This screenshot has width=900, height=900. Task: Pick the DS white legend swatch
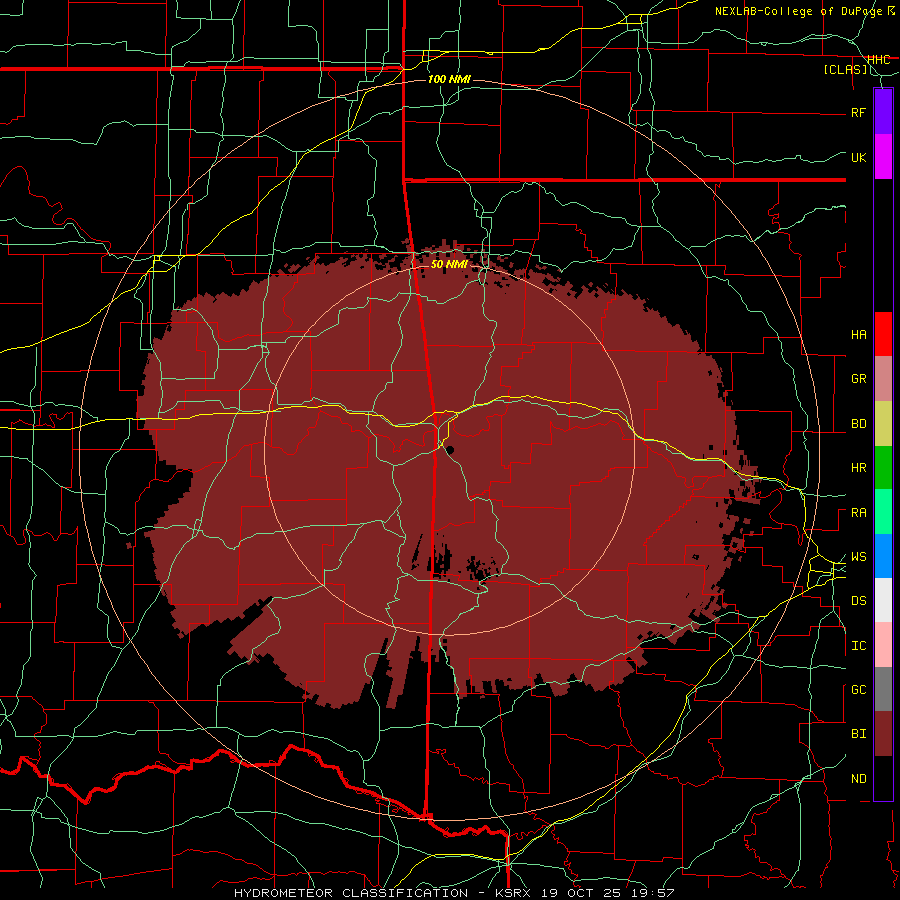(883, 600)
